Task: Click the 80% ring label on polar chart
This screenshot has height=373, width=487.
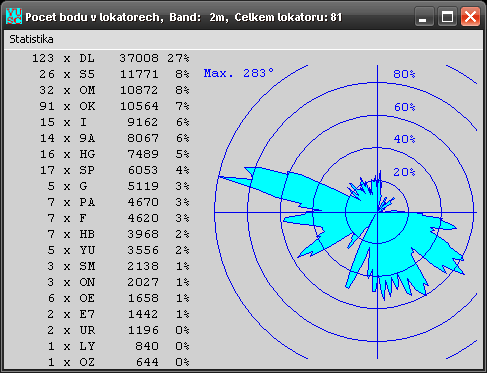Action: tap(404, 74)
